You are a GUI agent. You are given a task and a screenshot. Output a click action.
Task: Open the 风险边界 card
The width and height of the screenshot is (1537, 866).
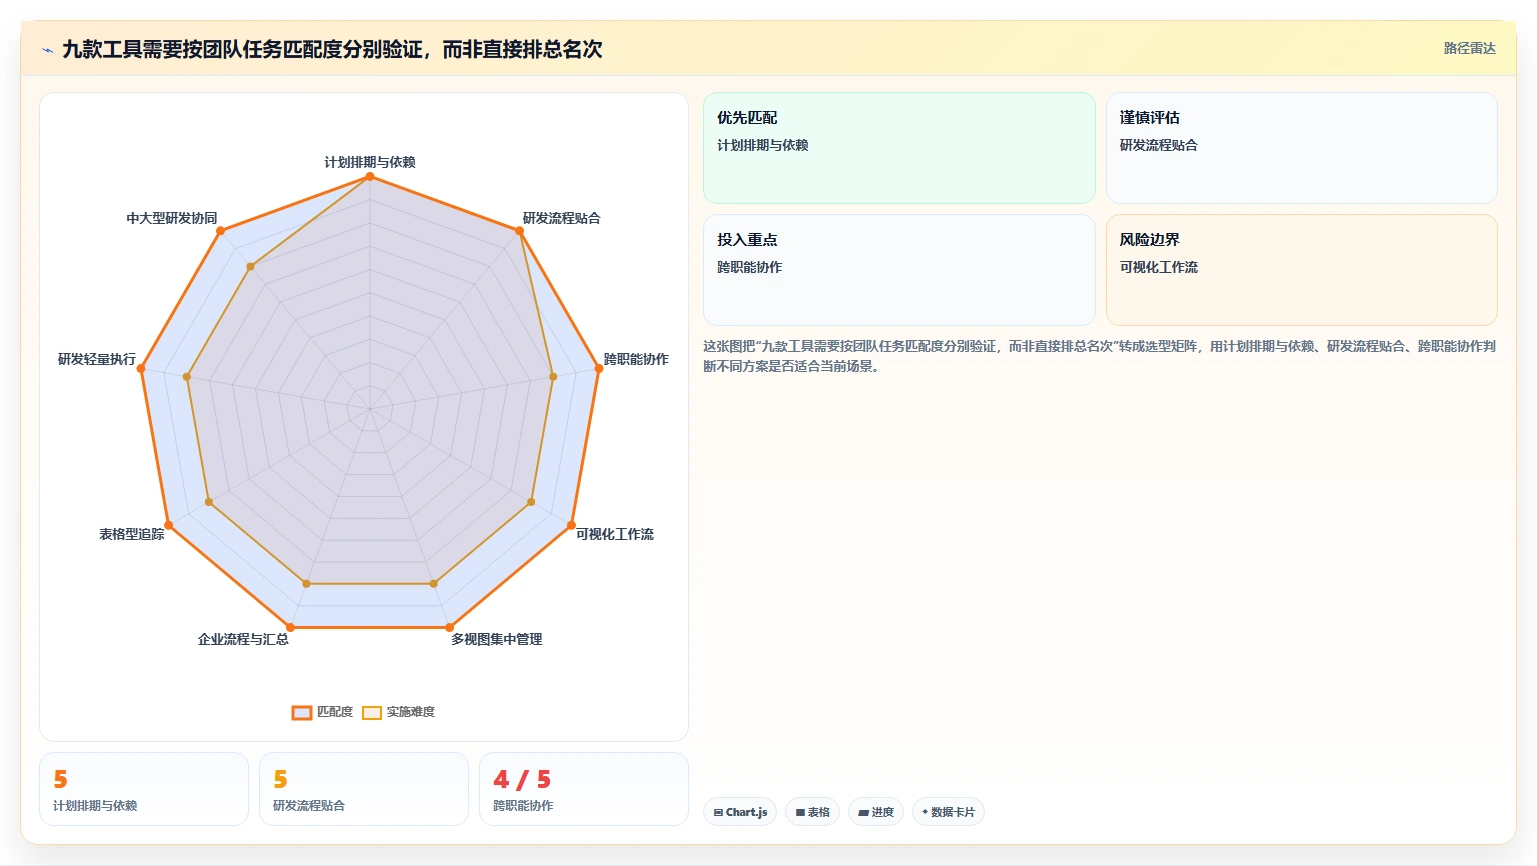[x=1301, y=270]
